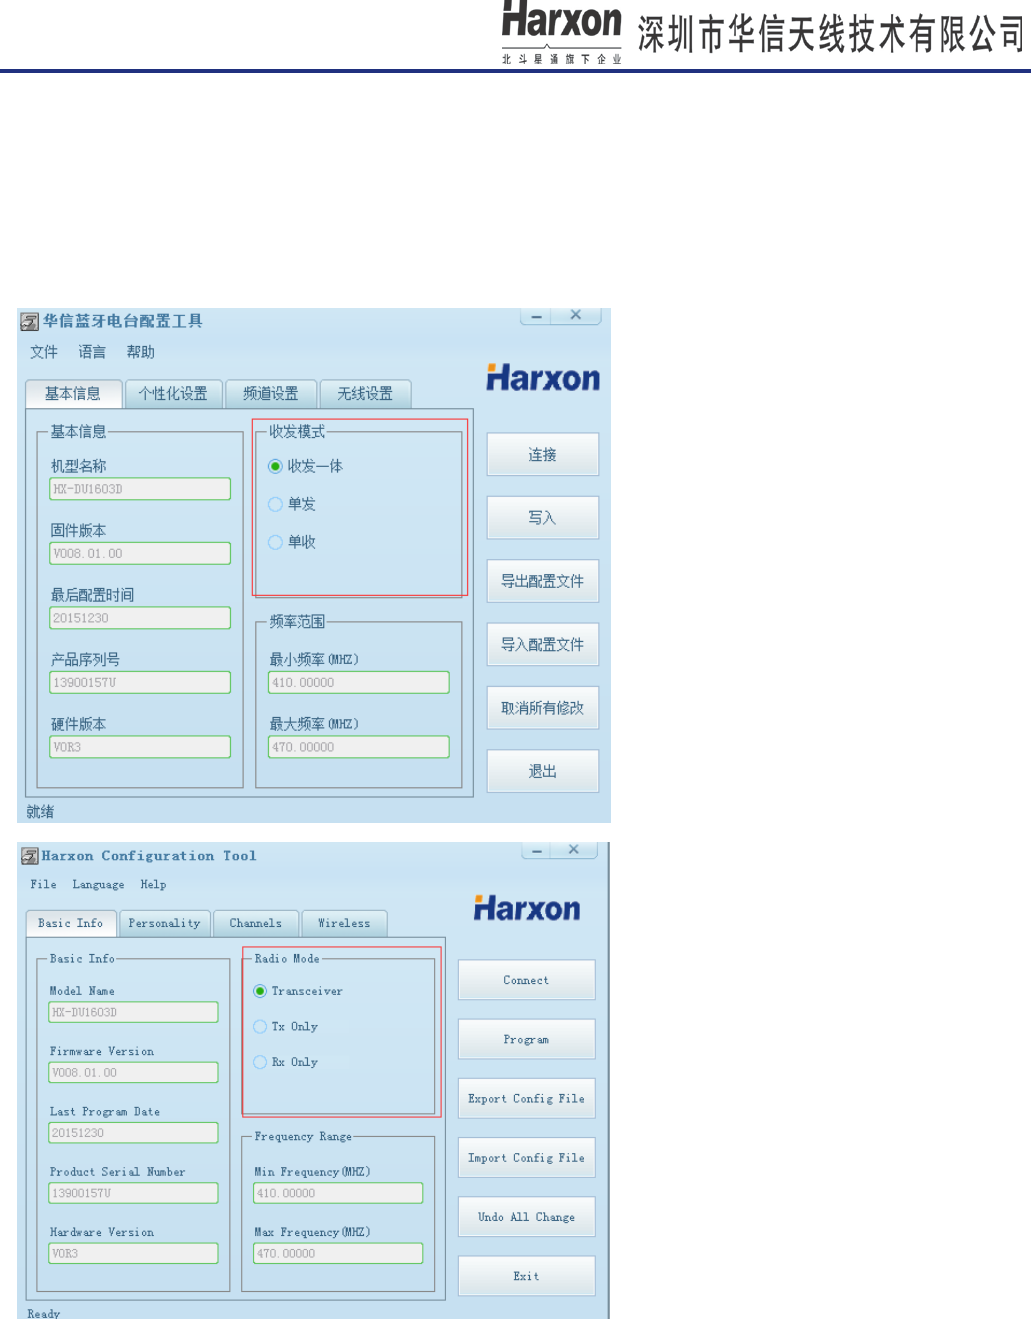Click the Max Frequency field
Viewport: 1031px width, 1319px height.
coord(338,1253)
